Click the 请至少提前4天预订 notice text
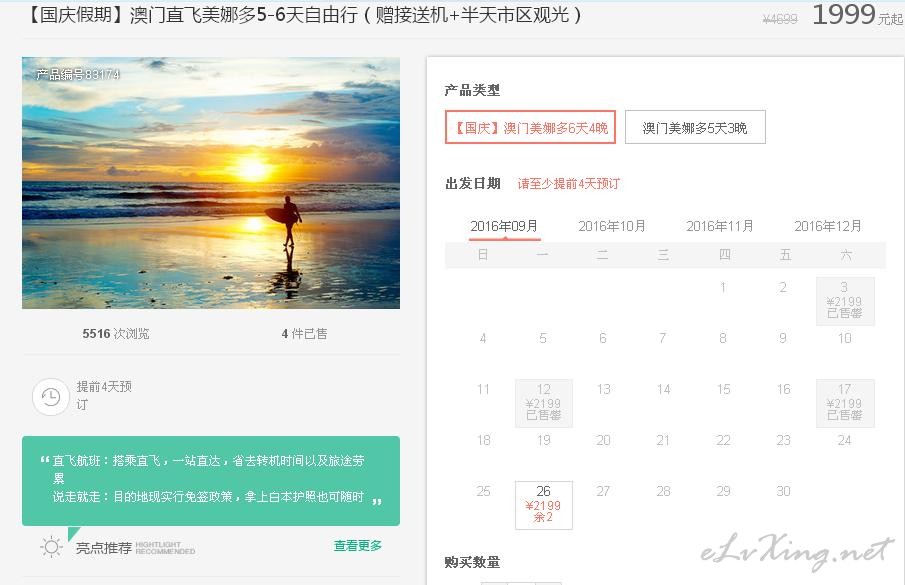Screen dimensions: 905x585 (569, 184)
